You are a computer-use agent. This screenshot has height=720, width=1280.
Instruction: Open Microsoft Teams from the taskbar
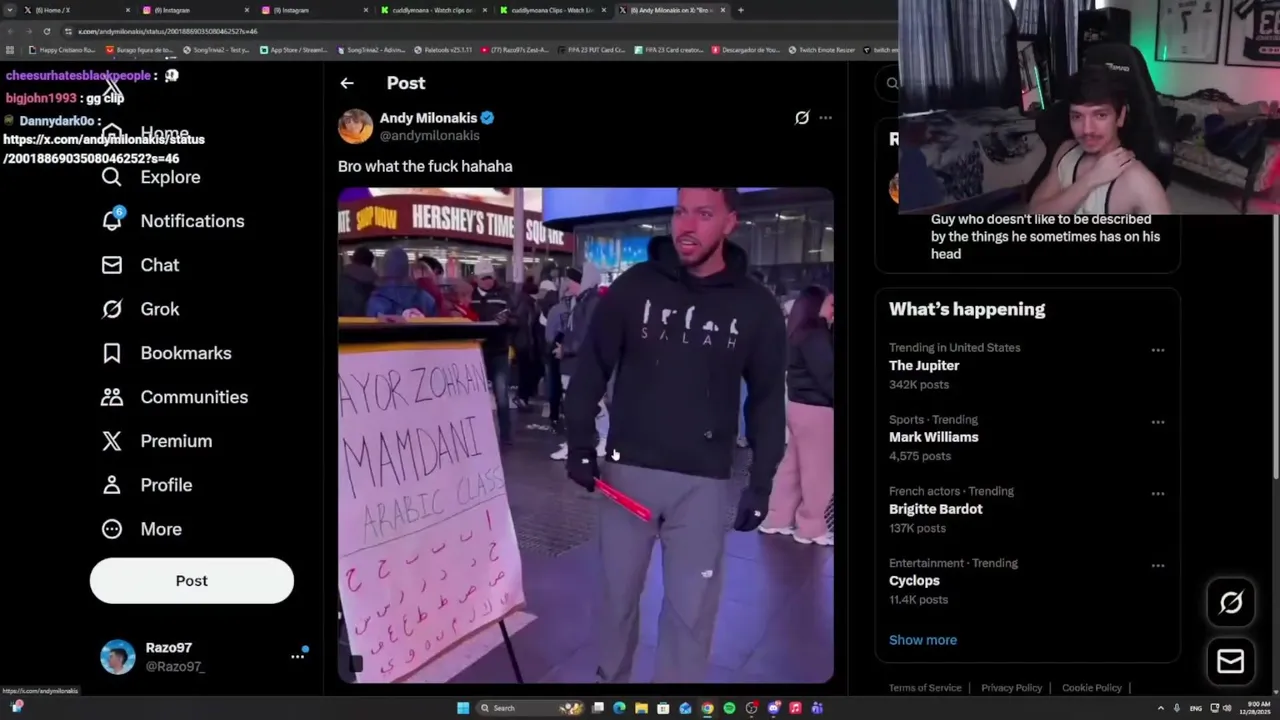coord(817,708)
